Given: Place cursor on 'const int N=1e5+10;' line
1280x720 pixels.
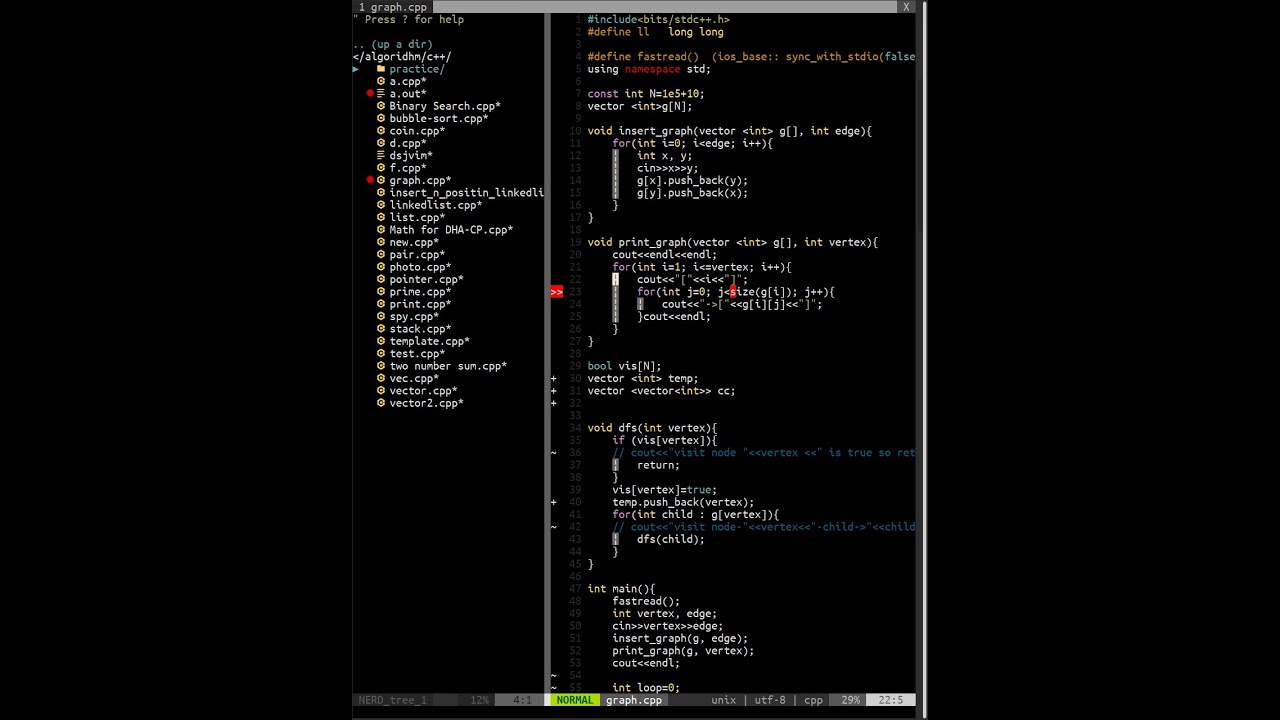Looking at the screenshot, I should pos(646,94).
